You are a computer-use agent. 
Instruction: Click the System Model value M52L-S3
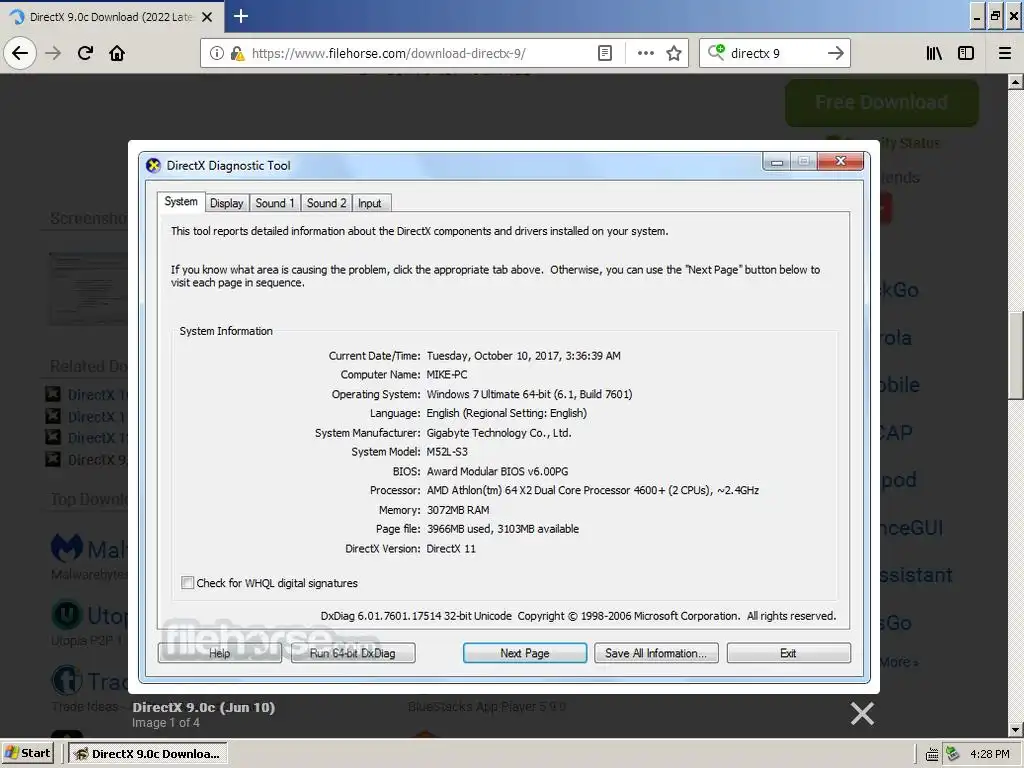(447, 451)
